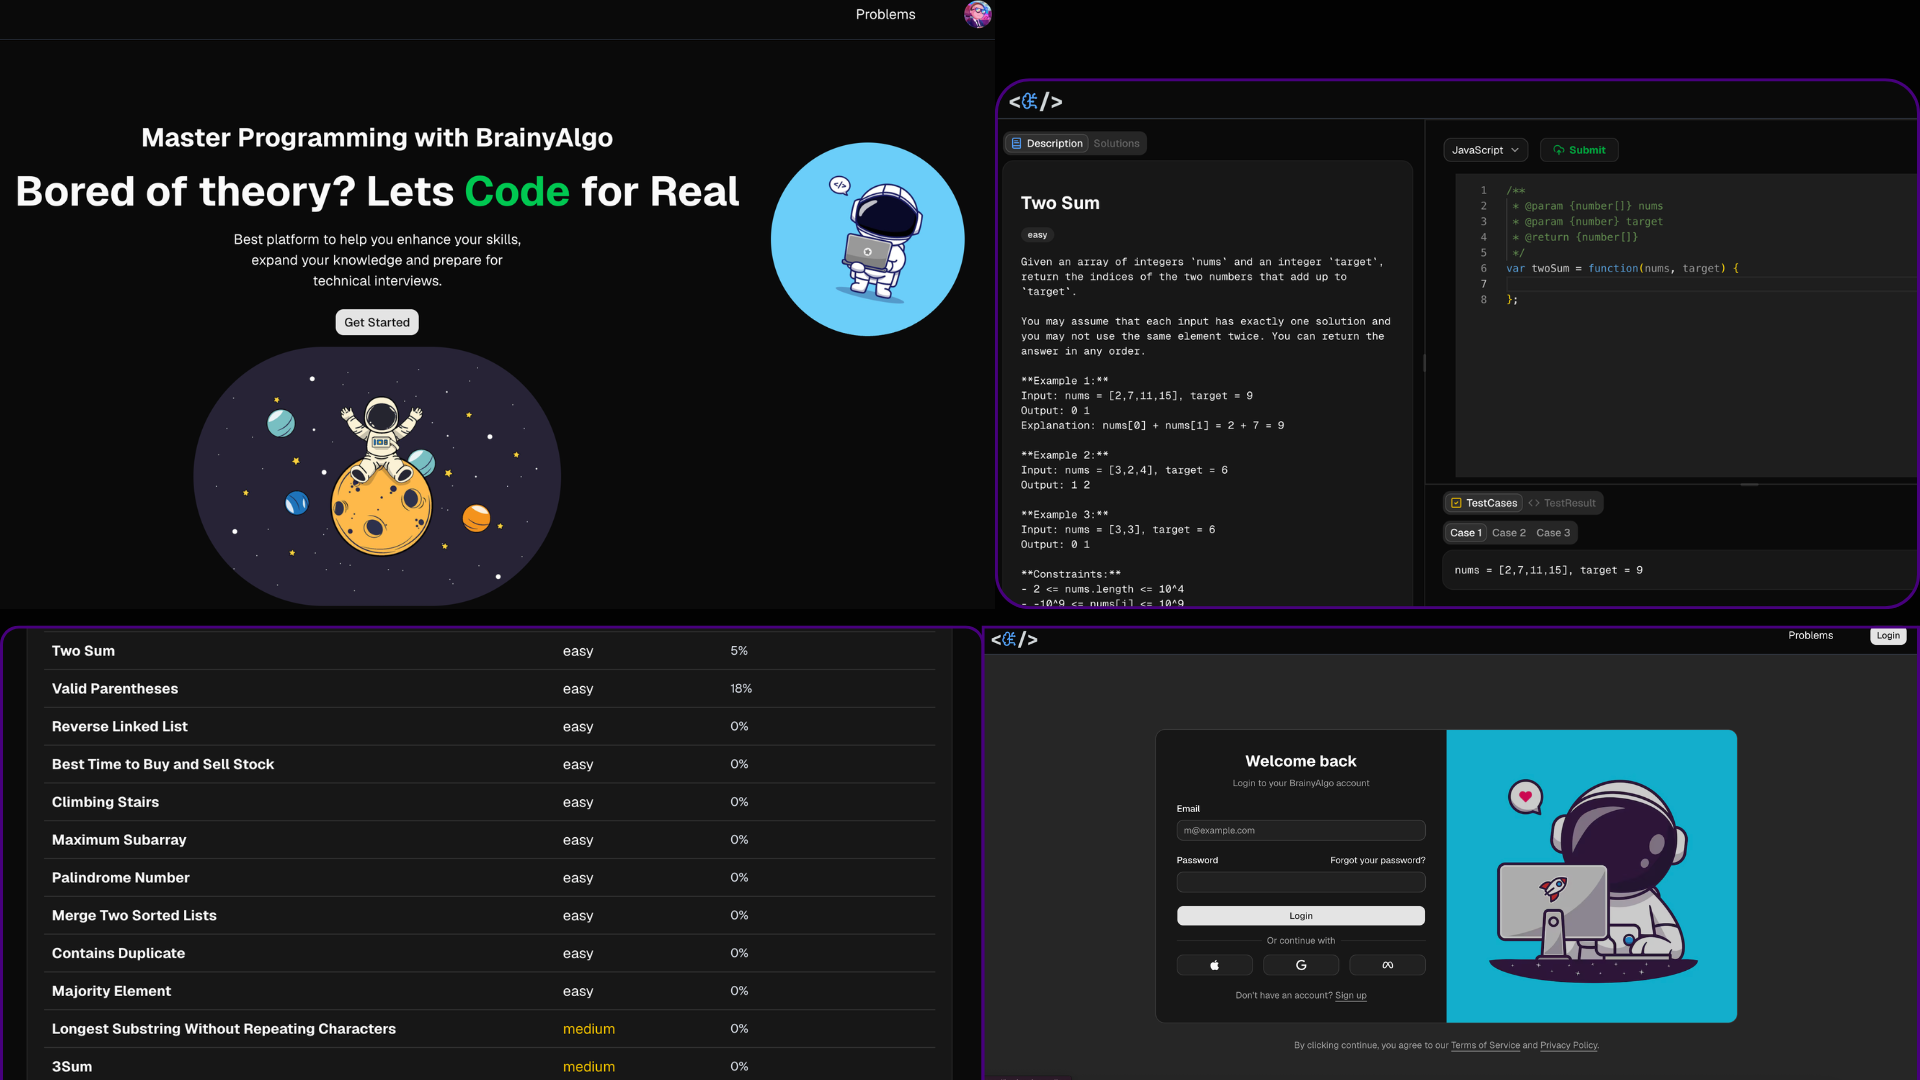Continue with the Meta login icon

pos(1387,965)
